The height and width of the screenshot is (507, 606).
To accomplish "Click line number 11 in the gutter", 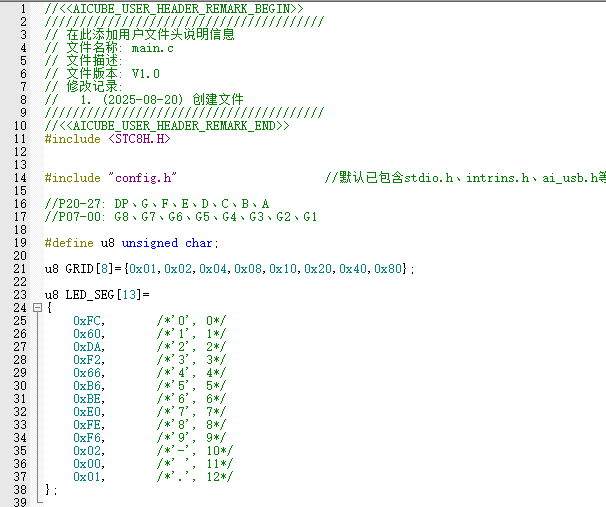I will [x=20, y=139].
